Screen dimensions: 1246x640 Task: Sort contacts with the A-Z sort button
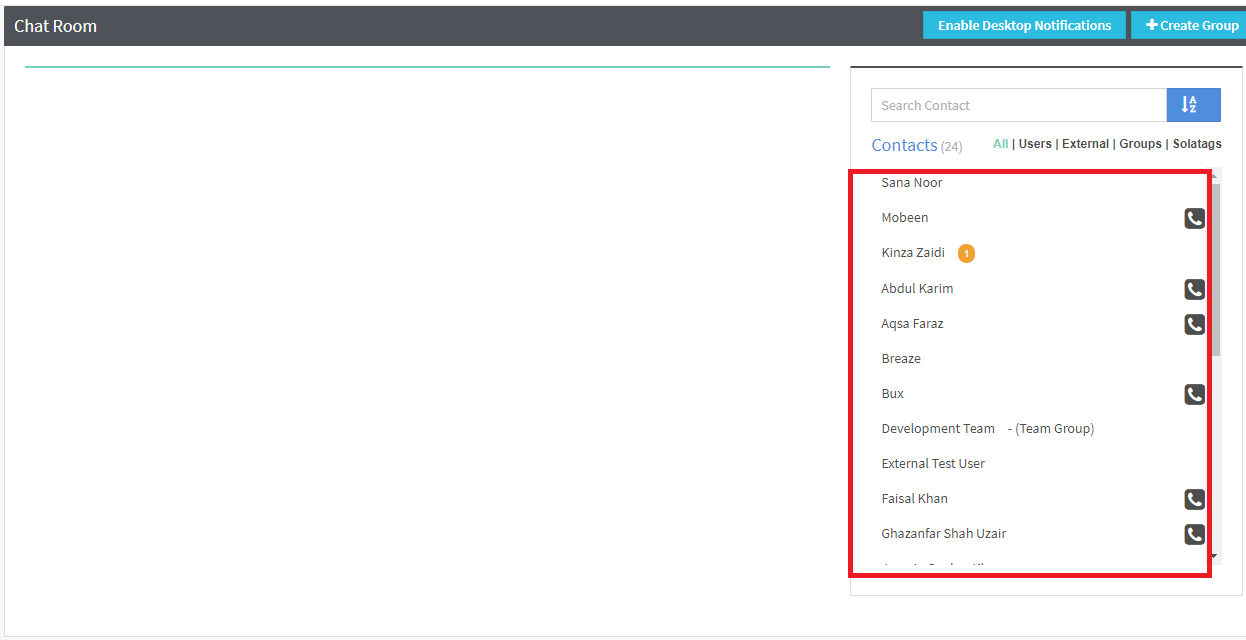pyautogui.click(x=1193, y=105)
